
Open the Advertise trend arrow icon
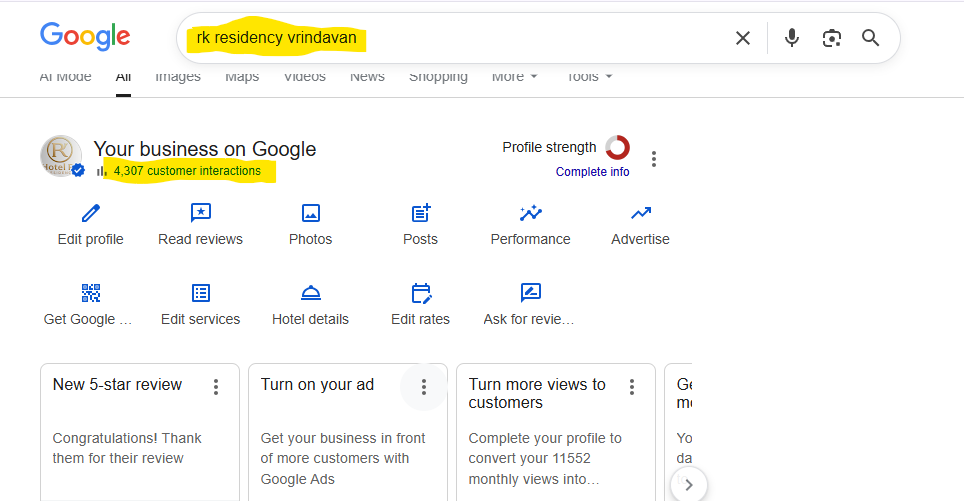[641, 213]
